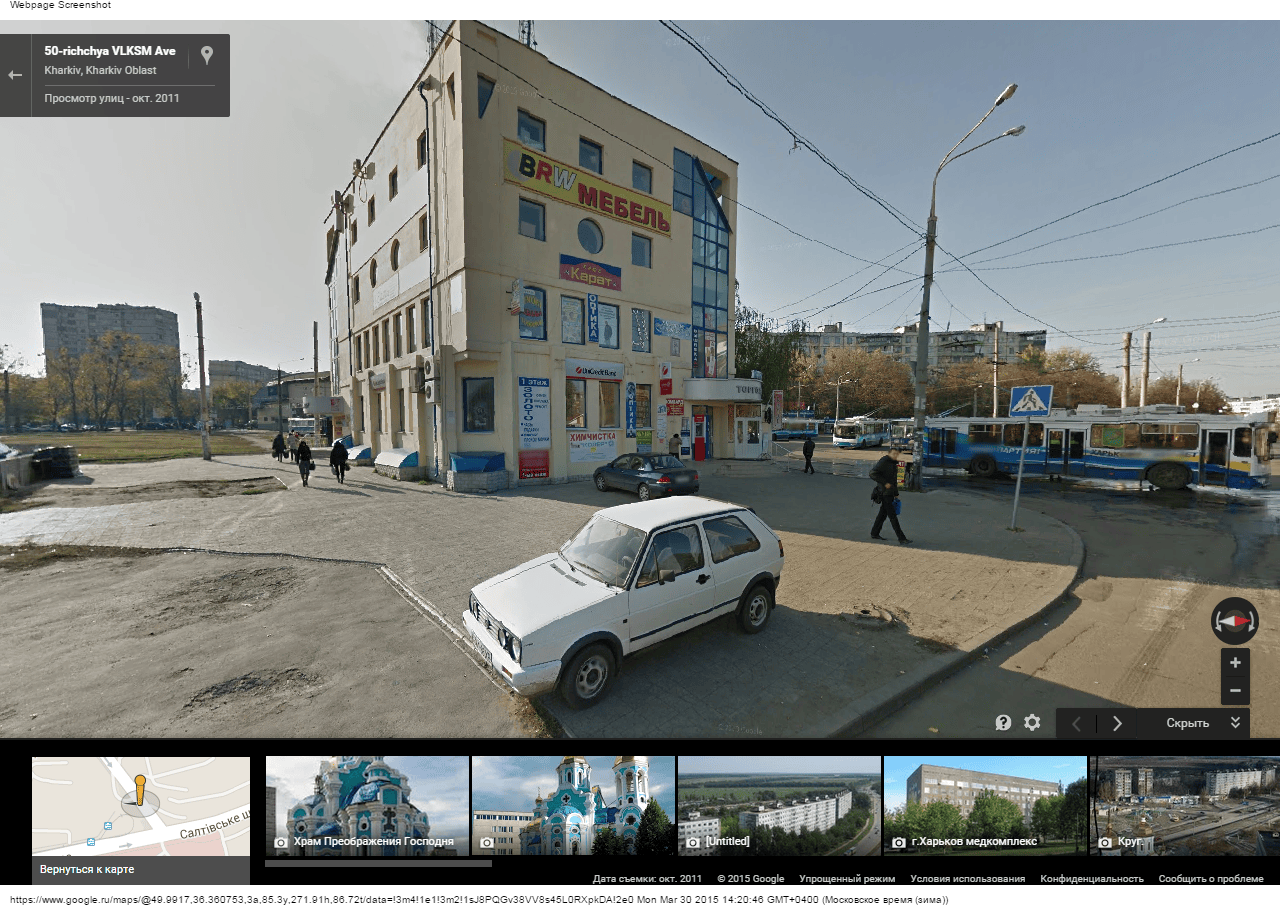This screenshot has width=1280, height=905.
Task: Open Храм Преображения Господня photo
Action: click(367, 805)
